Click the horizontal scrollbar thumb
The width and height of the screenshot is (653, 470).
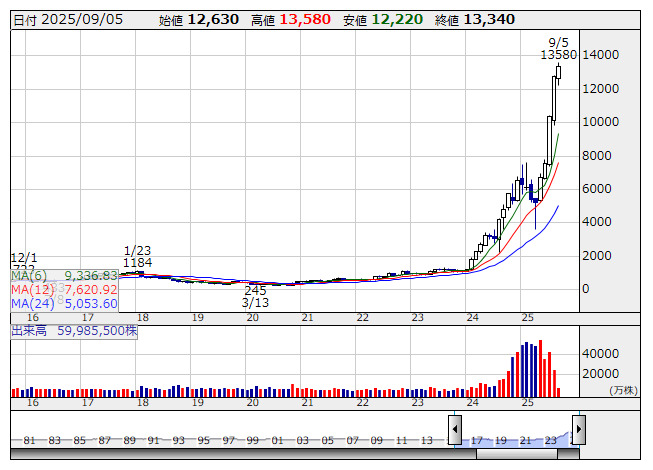516,454
